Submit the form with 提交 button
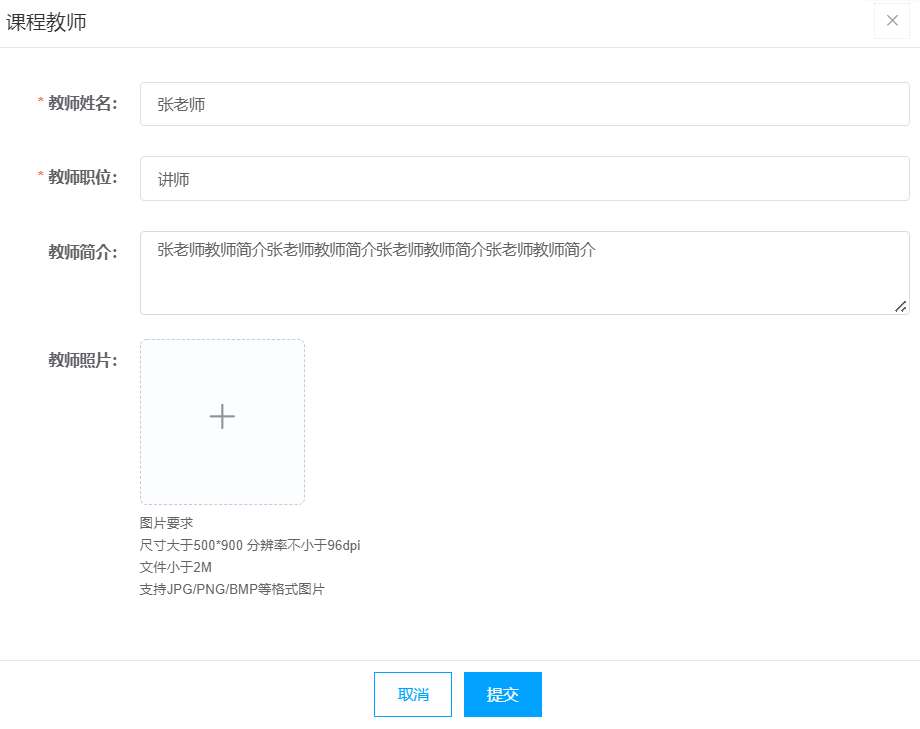 (x=503, y=694)
